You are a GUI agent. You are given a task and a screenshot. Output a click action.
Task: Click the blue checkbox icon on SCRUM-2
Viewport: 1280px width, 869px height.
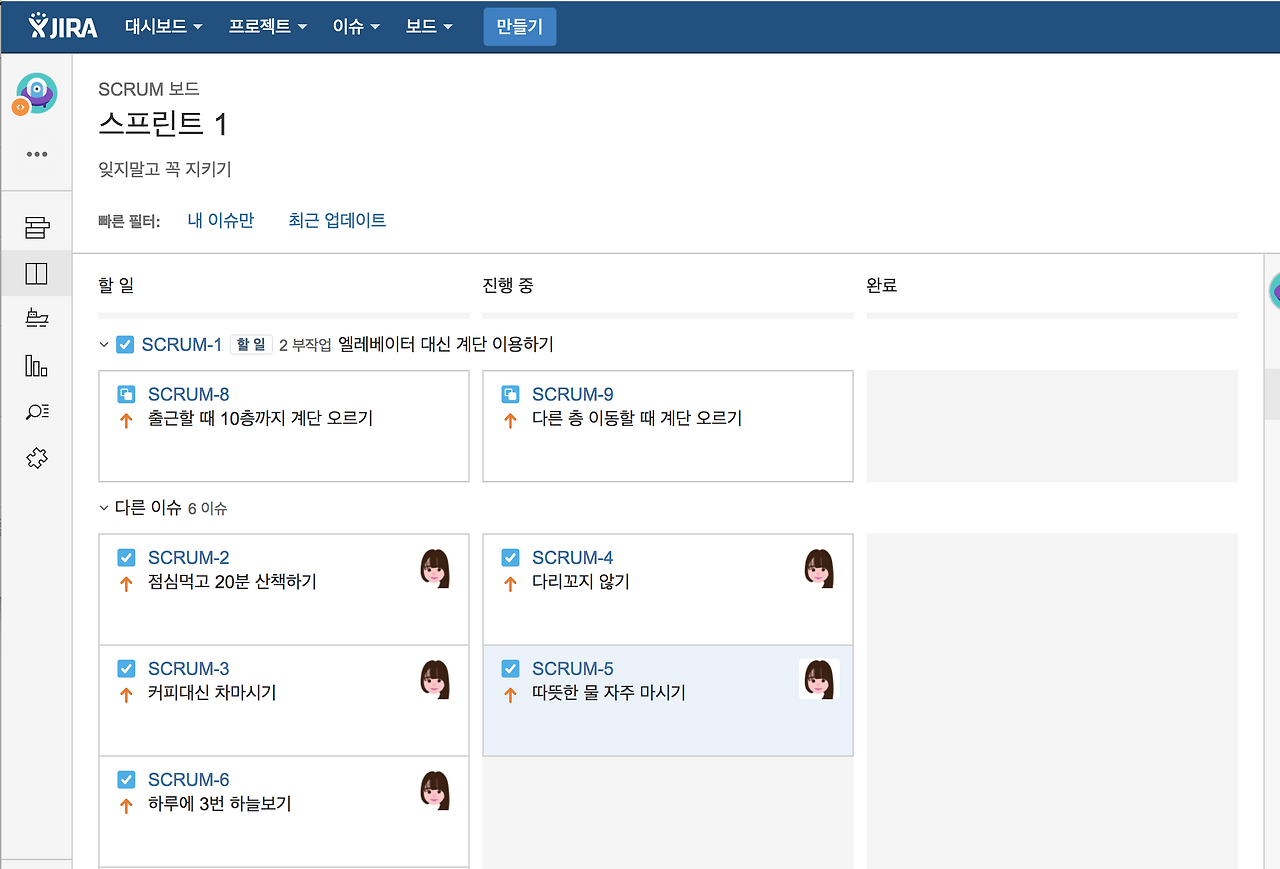point(126,557)
